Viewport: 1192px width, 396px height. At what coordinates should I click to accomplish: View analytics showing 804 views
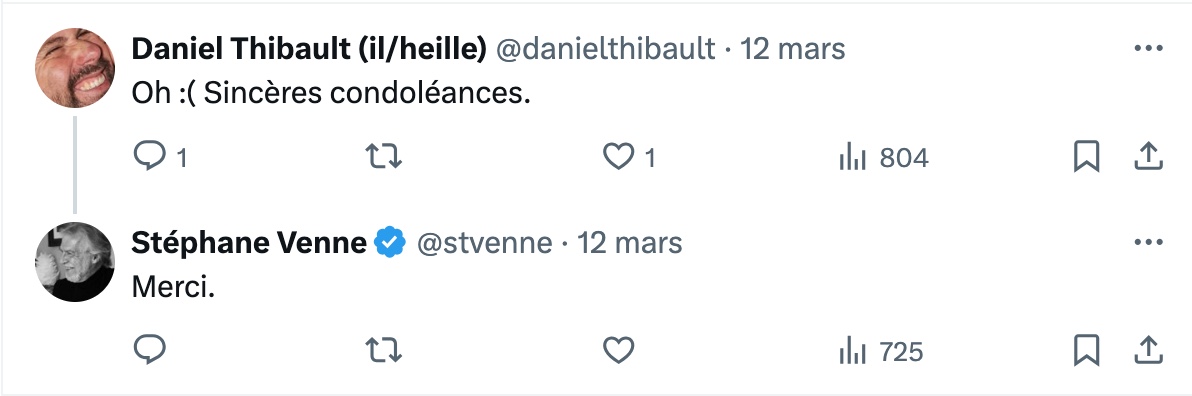[x=883, y=158]
